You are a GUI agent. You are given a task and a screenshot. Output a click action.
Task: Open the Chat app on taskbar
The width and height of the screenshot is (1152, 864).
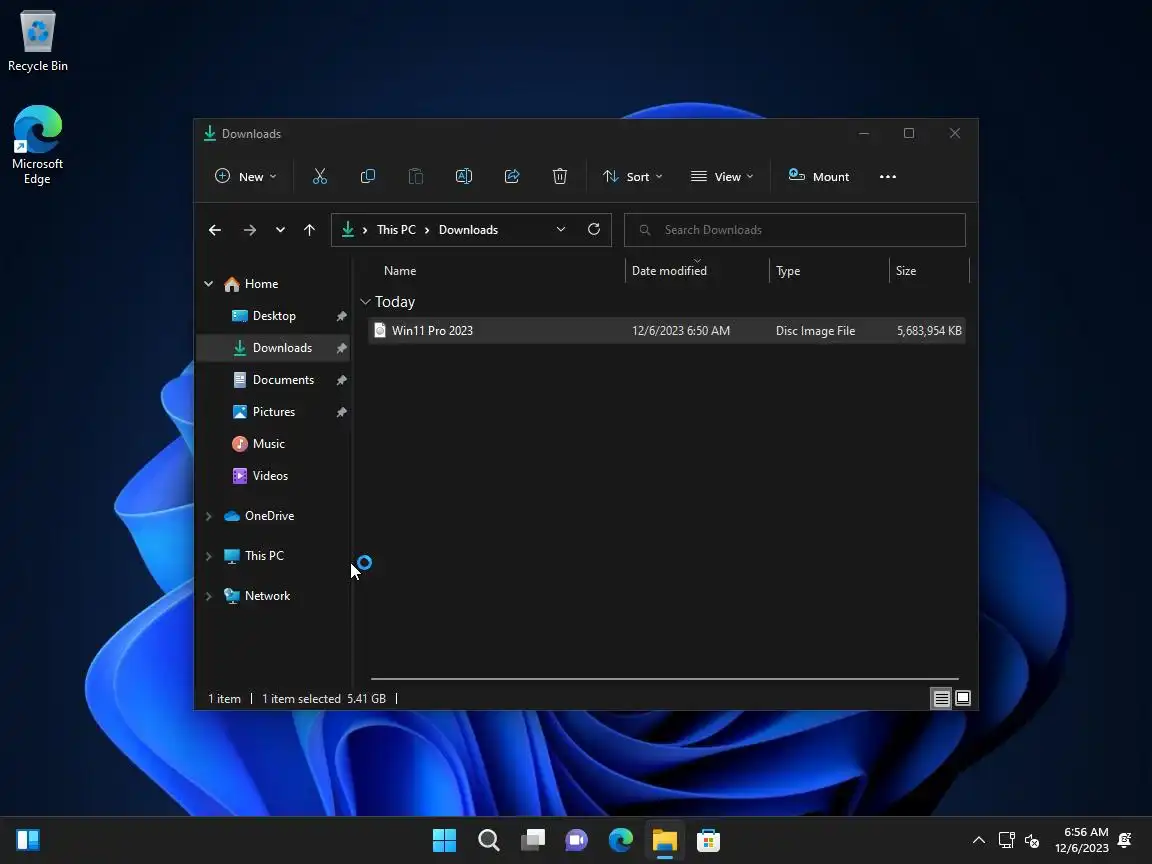point(577,840)
